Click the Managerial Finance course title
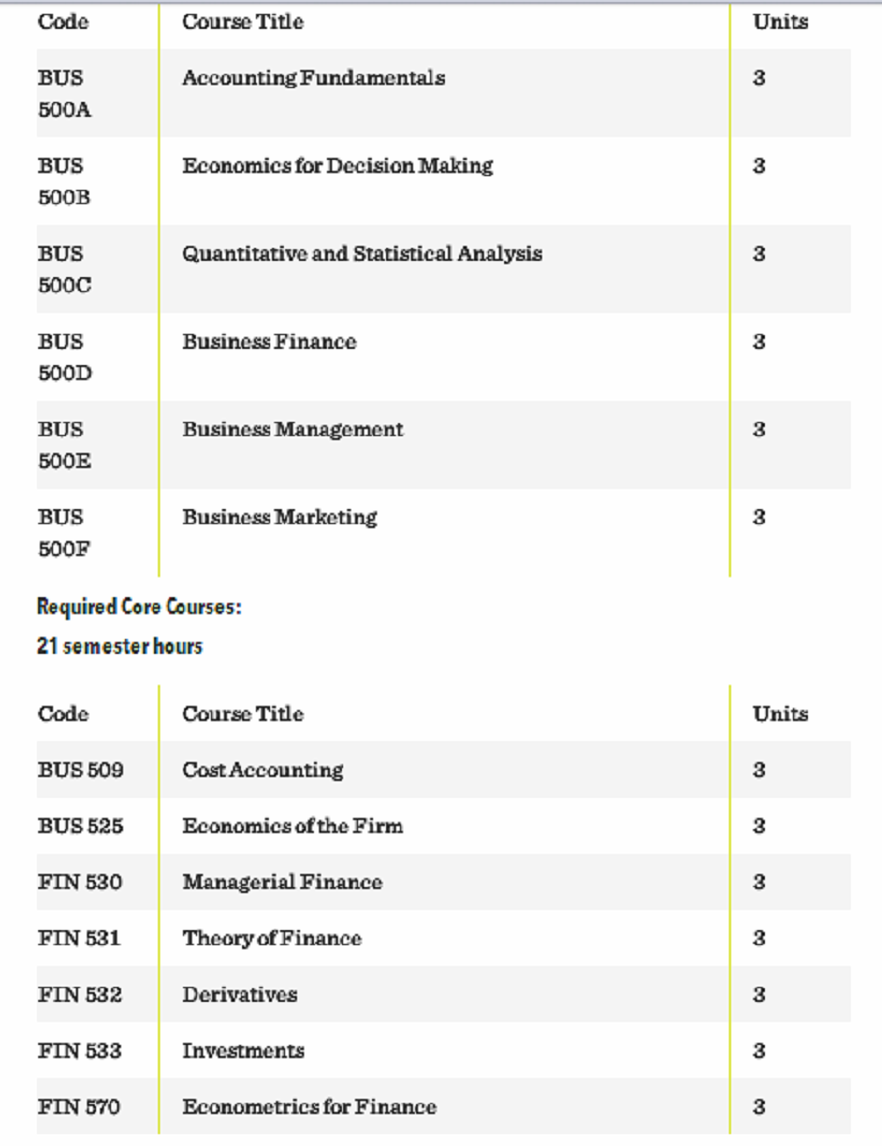Viewport: 882px width, 1146px height. pyautogui.click(x=282, y=882)
